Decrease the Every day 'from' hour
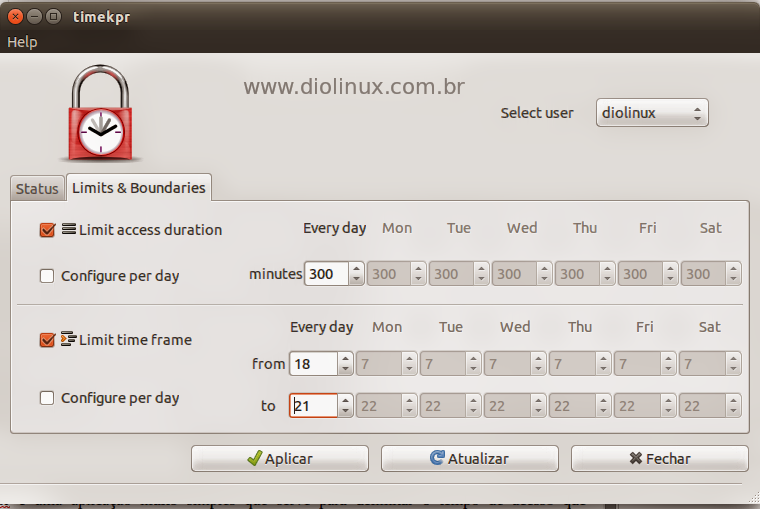The height and width of the screenshot is (509, 760). [345, 370]
